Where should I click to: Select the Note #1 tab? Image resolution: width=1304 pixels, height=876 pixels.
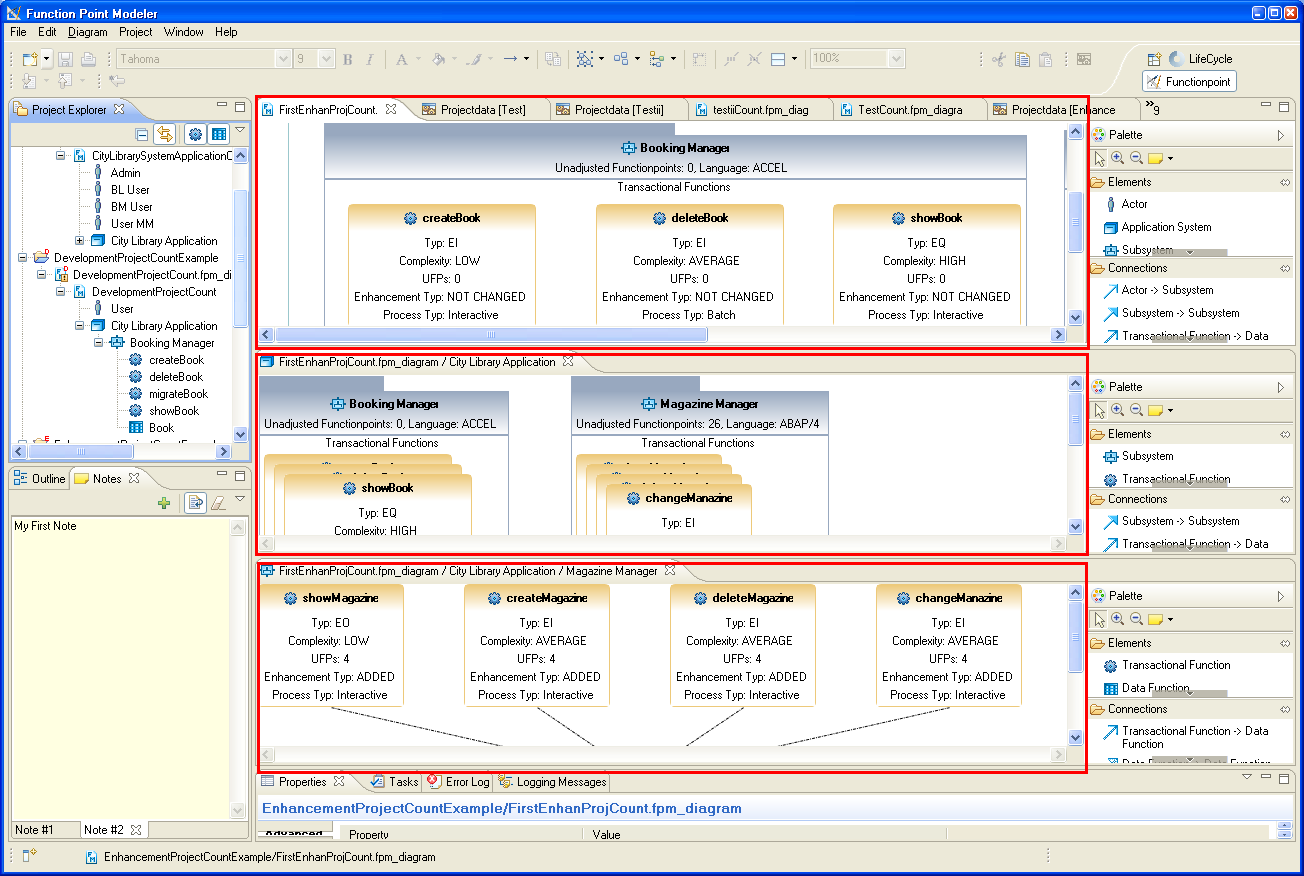34,830
